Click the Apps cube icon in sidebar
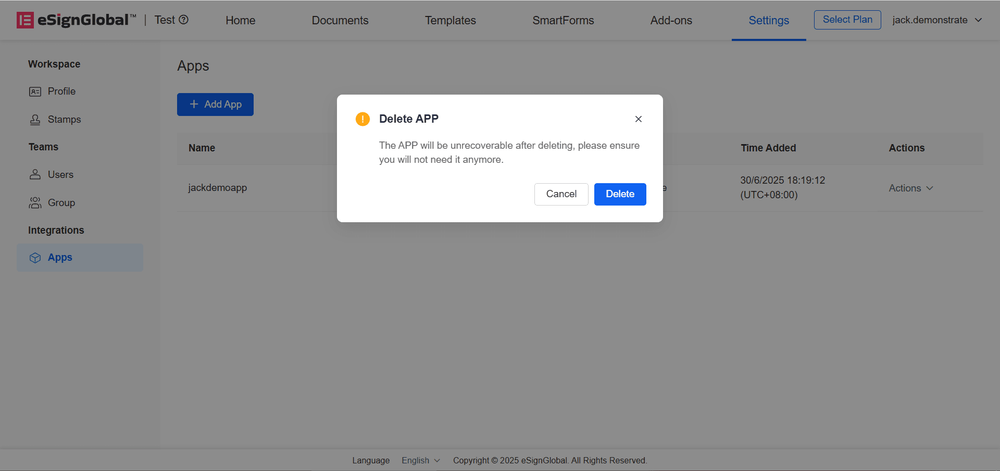The image size is (1000, 471). point(35,257)
